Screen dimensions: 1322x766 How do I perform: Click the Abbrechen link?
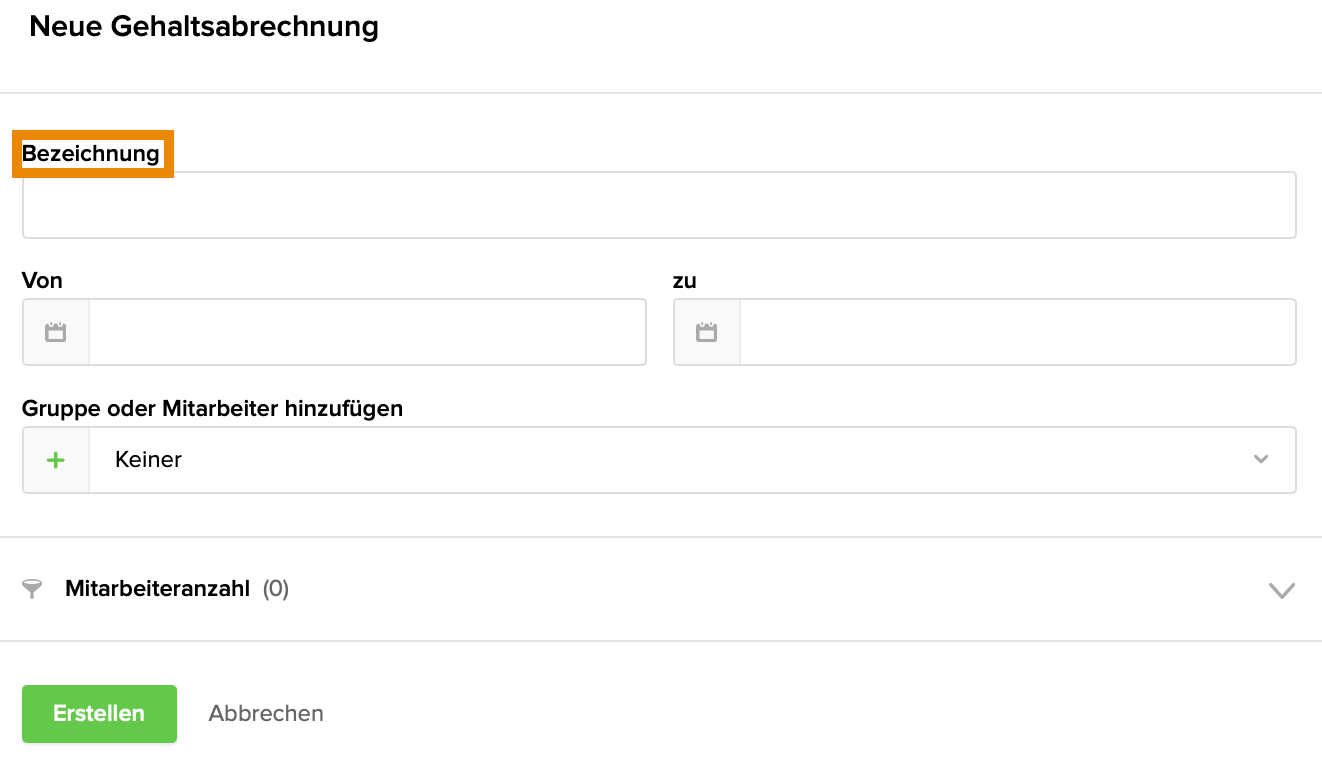tap(266, 714)
